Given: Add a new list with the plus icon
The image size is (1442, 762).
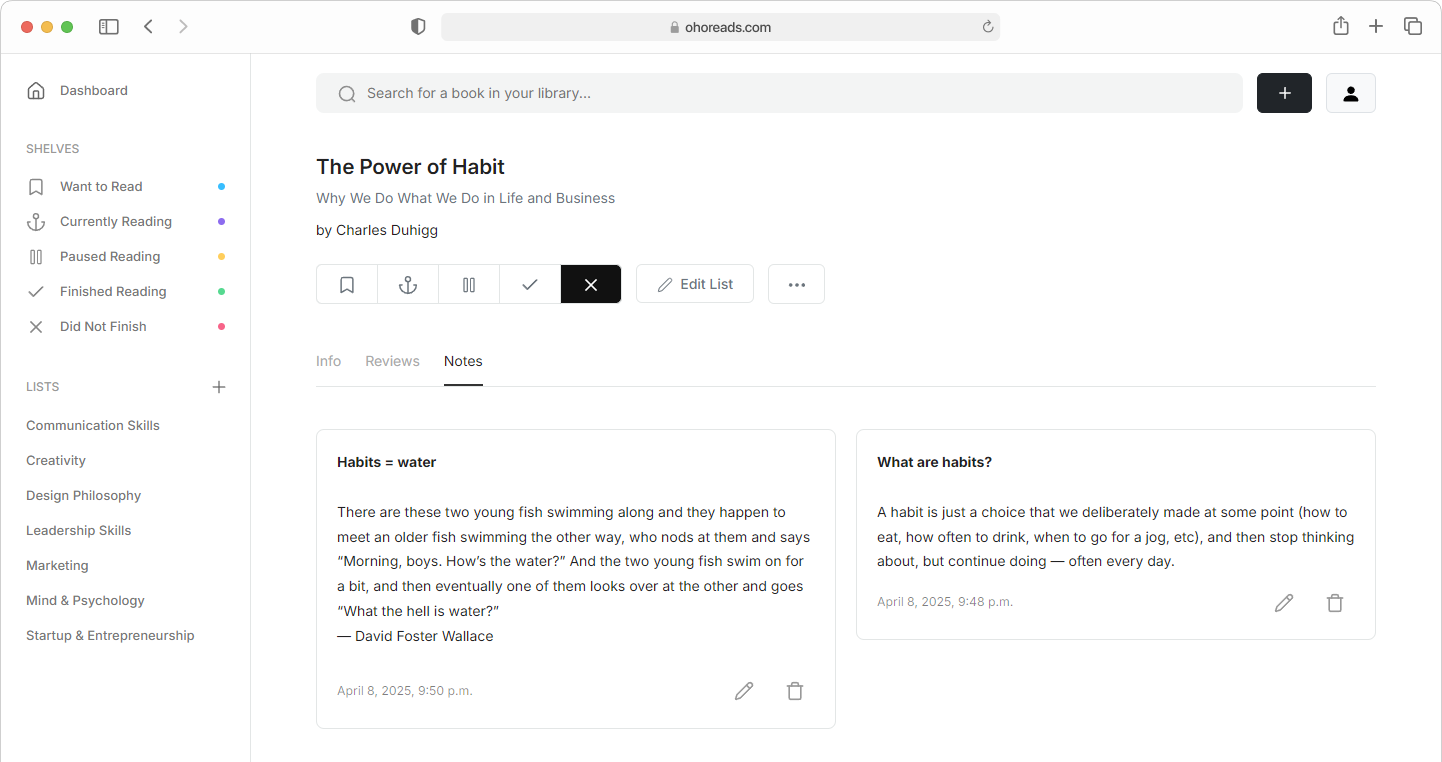Looking at the screenshot, I should point(219,387).
